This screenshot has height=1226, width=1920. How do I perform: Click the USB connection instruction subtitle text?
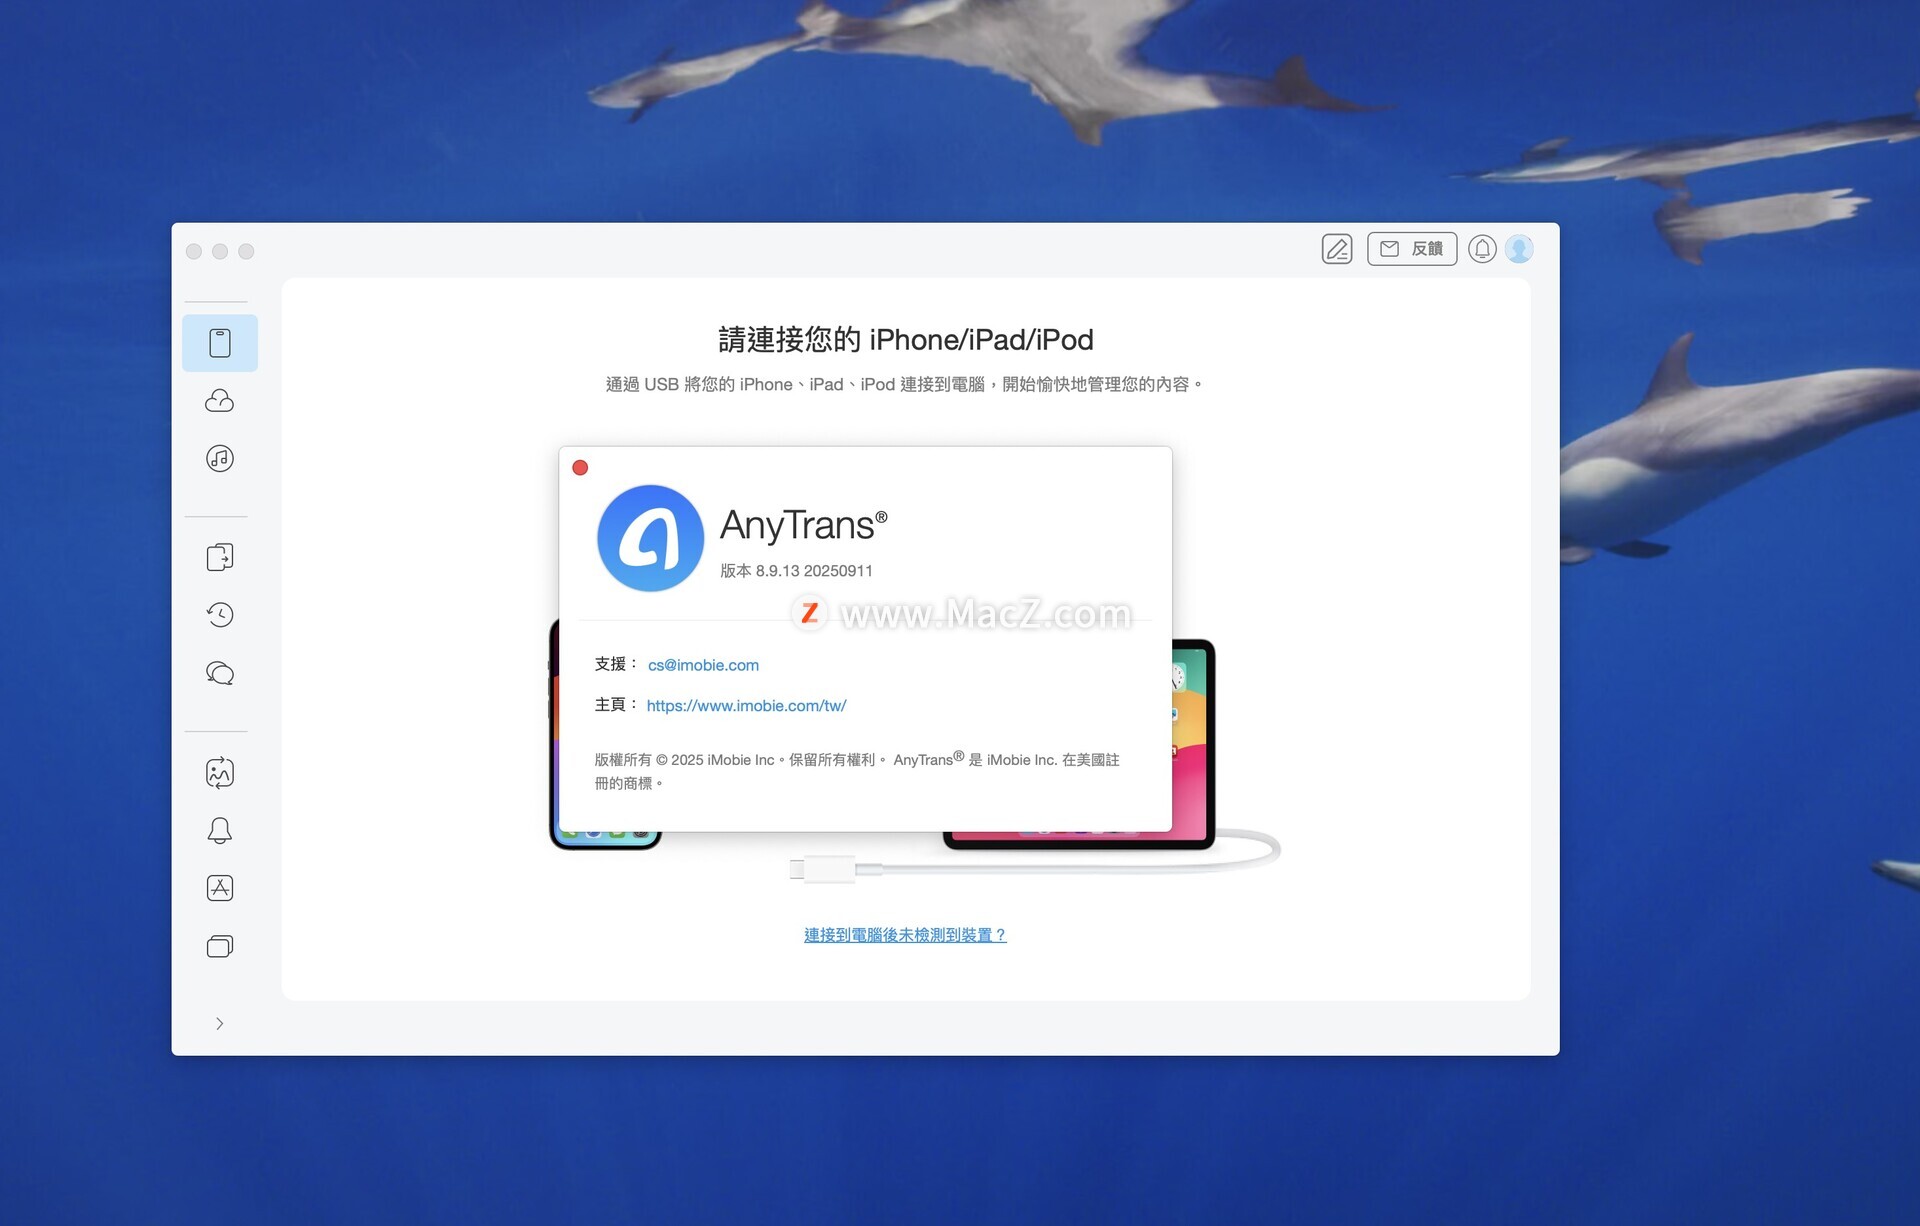904,385
